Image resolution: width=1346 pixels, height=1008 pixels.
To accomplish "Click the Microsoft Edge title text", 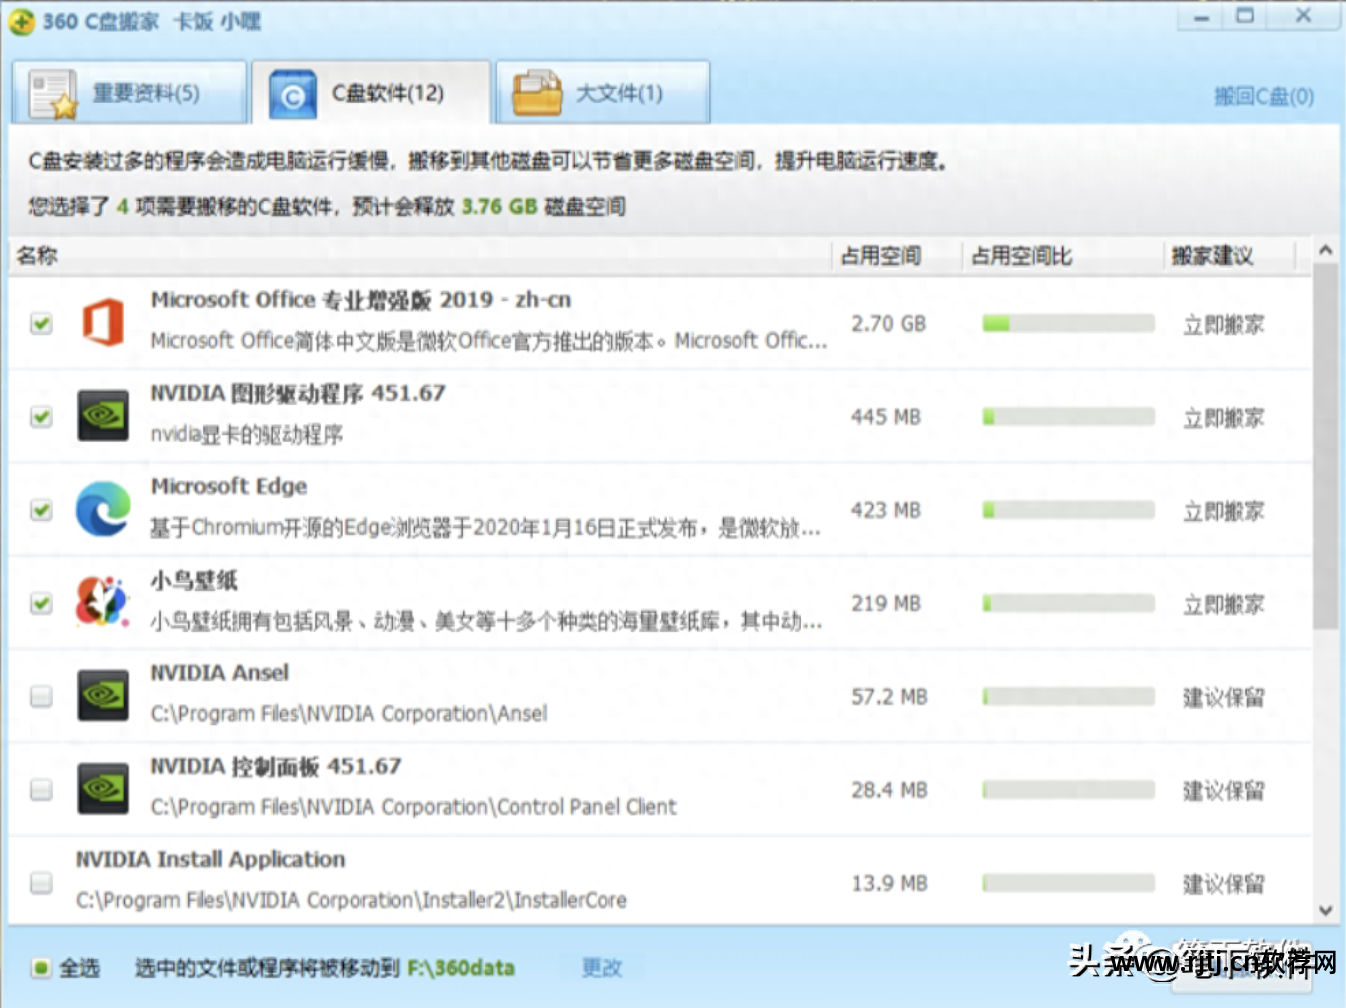I will coord(229,486).
